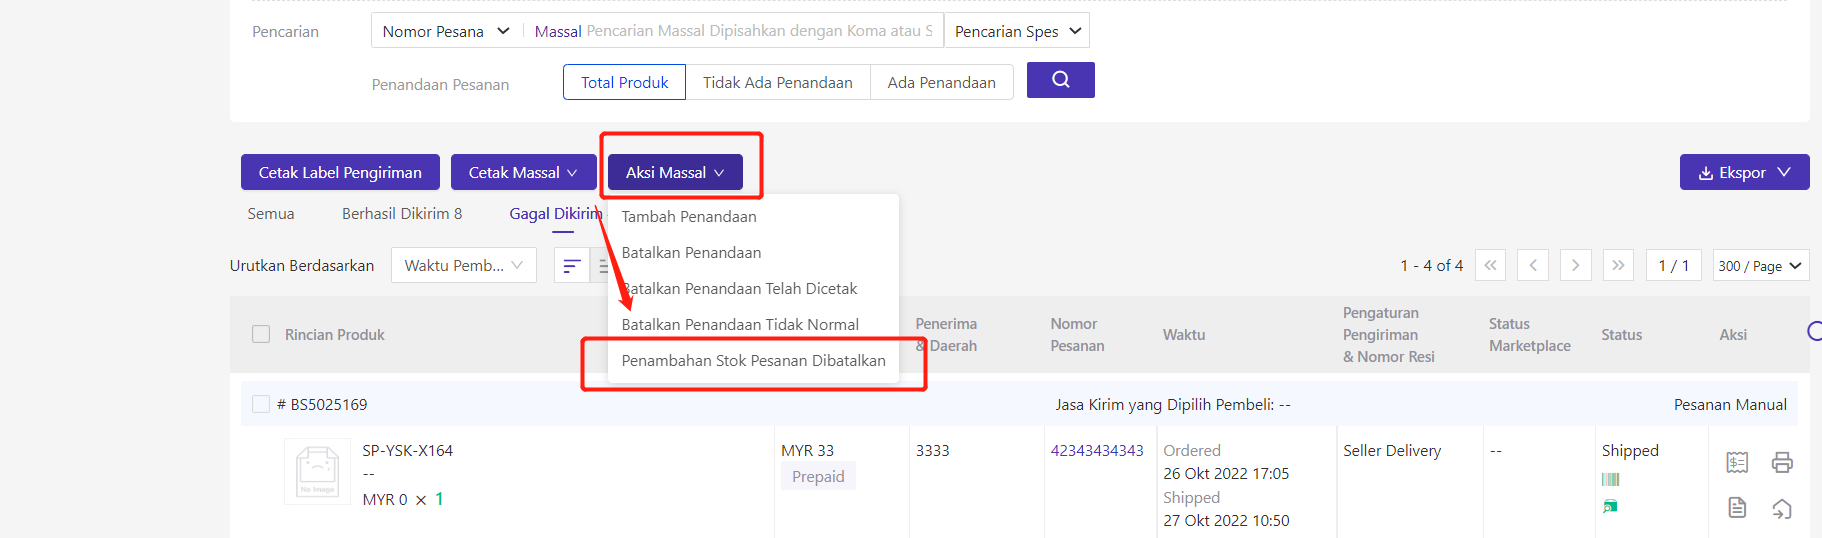This screenshot has width=1822, height=538.
Task: Click the Pesanan Manual label
Action: point(1730,404)
